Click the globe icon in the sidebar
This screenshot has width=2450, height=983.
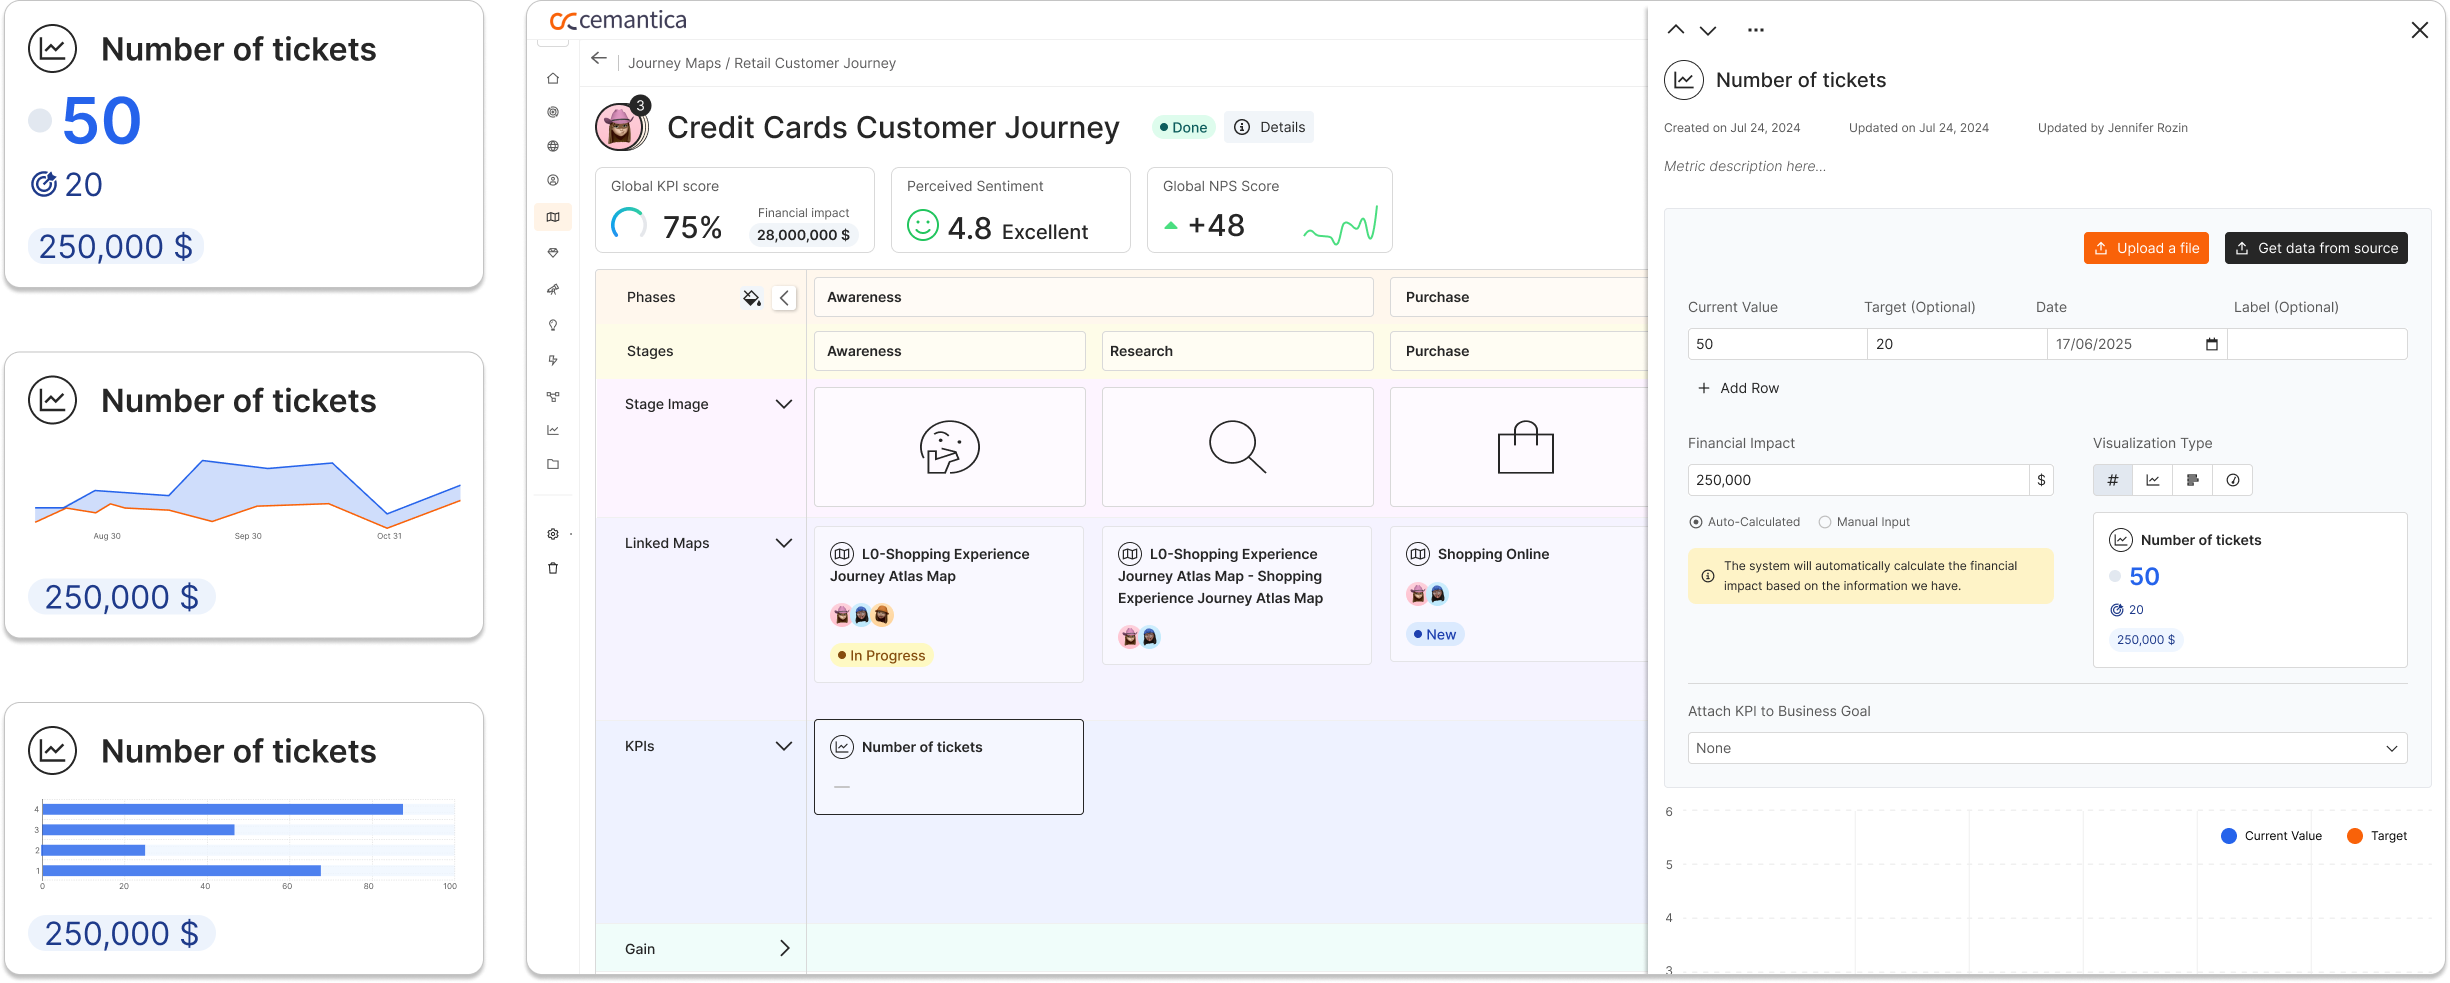coord(553,146)
